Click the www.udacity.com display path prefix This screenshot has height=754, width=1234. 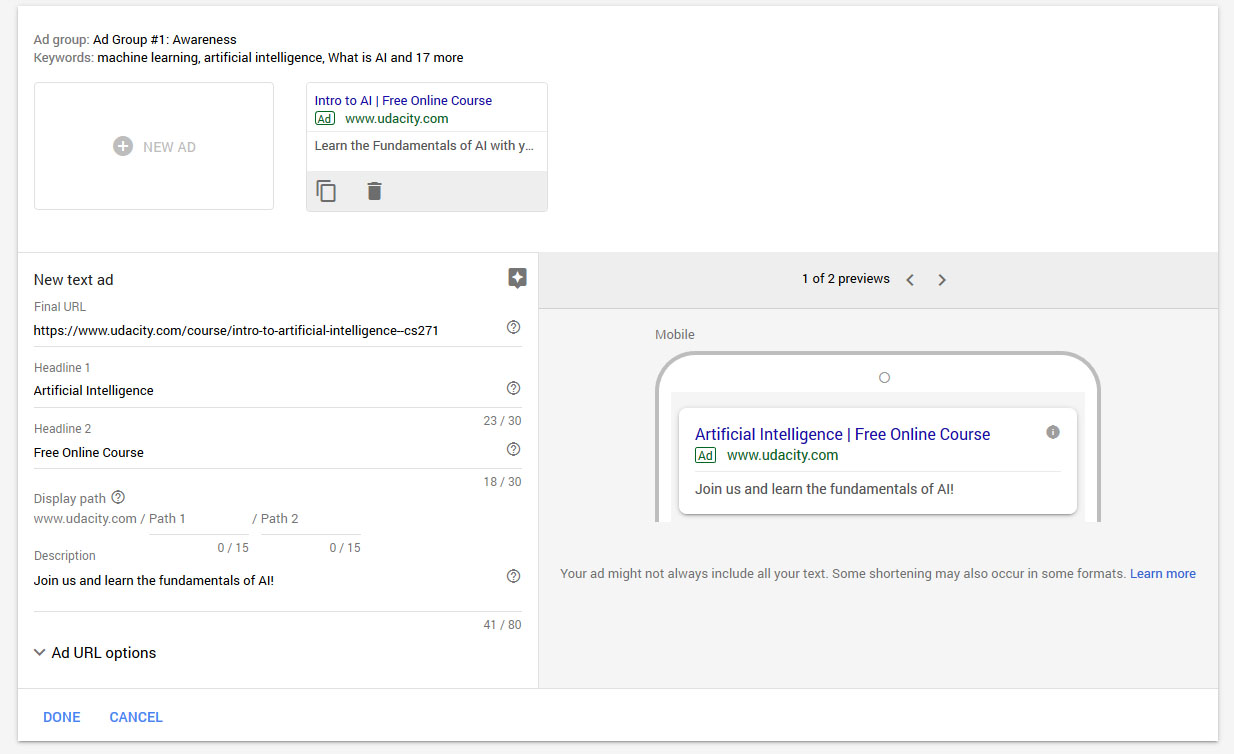85,518
